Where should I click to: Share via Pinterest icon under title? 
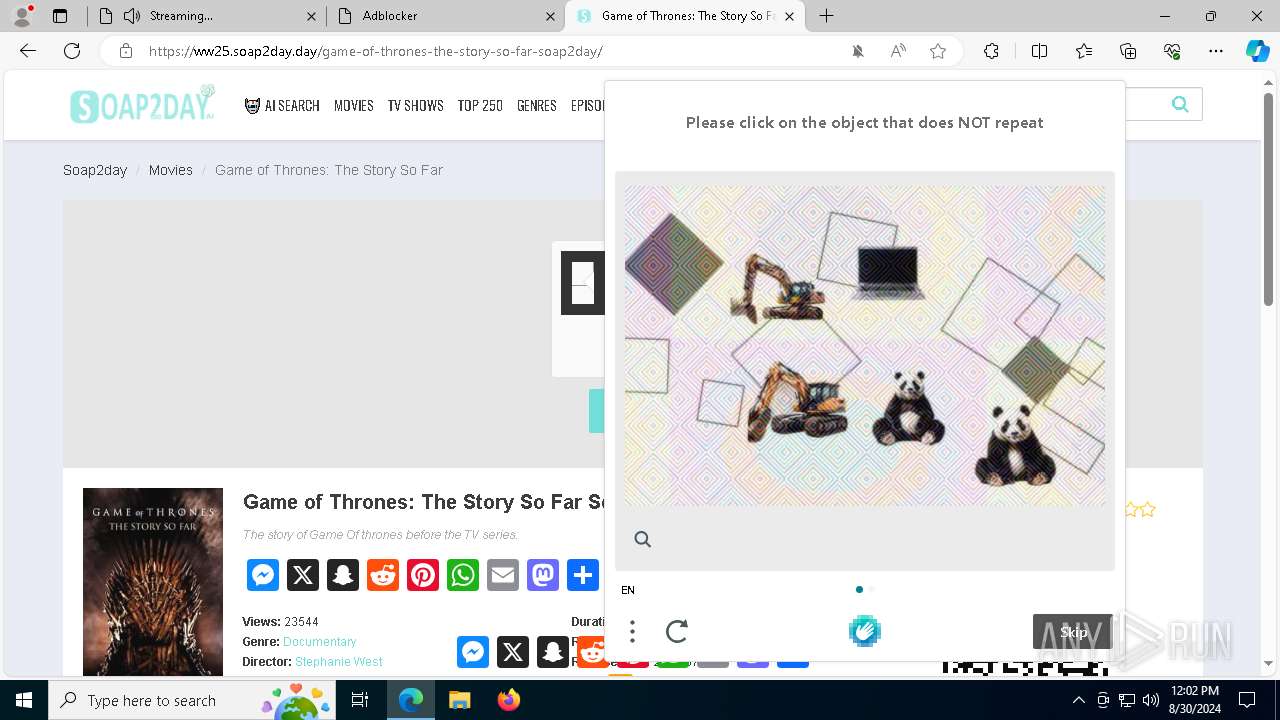[423, 575]
